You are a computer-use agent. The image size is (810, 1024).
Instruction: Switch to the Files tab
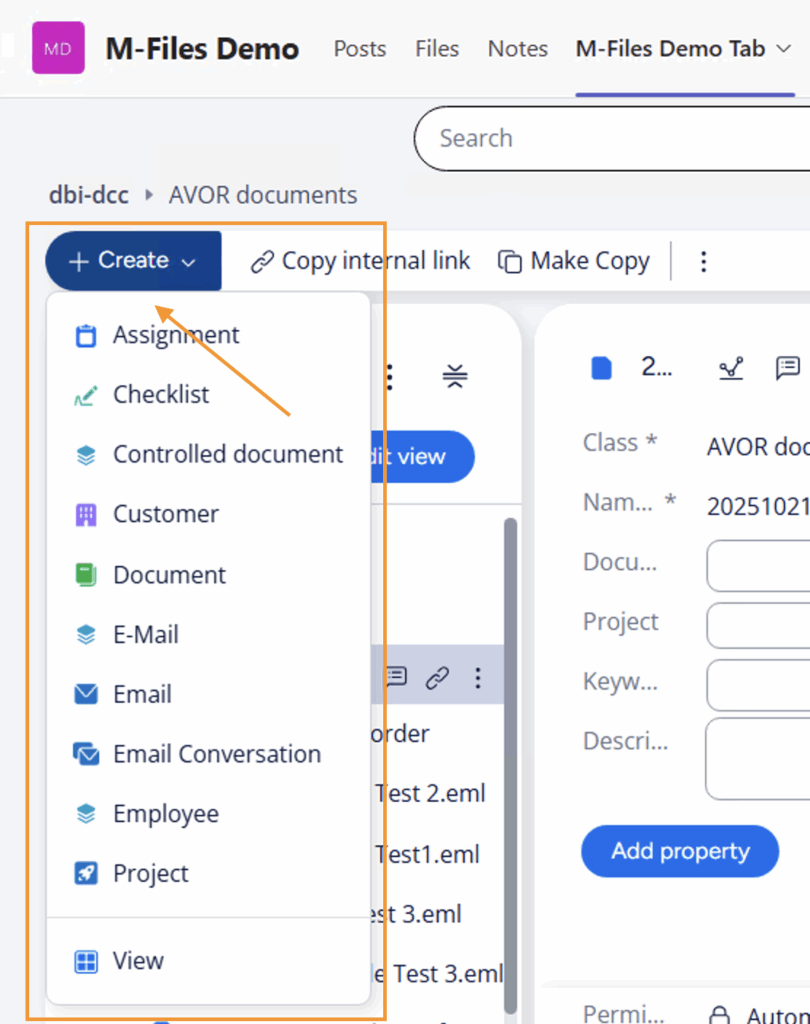[x=437, y=49]
